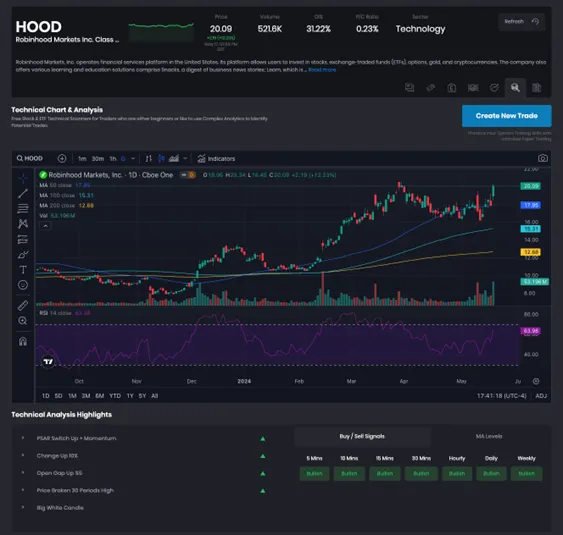Screen dimensions: 563x535
Task: Click the Create New Trade button
Action: pyautogui.click(x=507, y=116)
